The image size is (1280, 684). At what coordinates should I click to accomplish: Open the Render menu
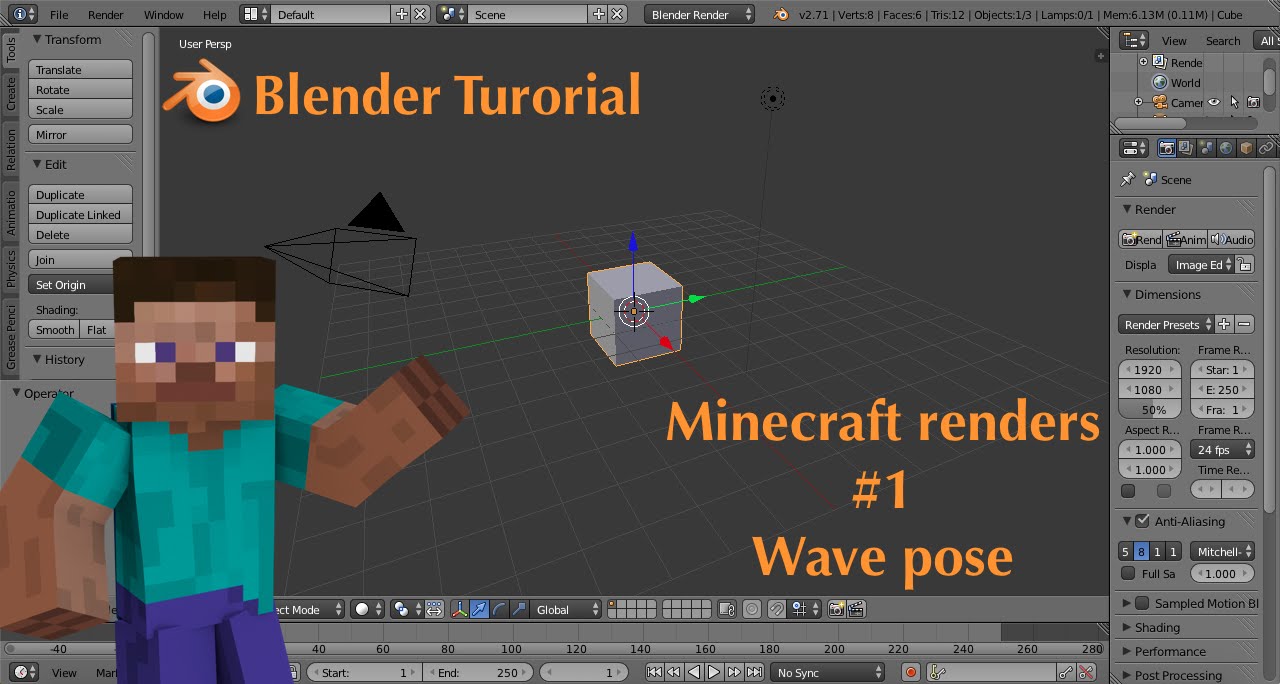pos(106,15)
